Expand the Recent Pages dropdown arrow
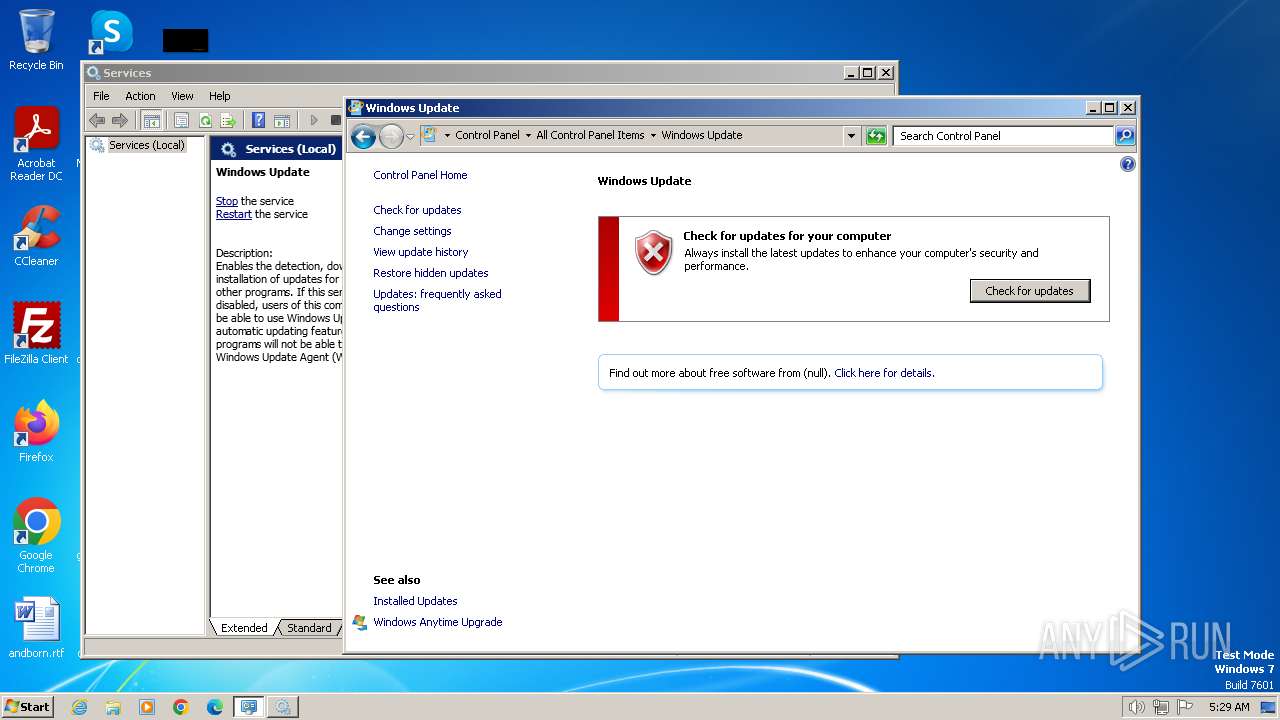 (410, 136)
